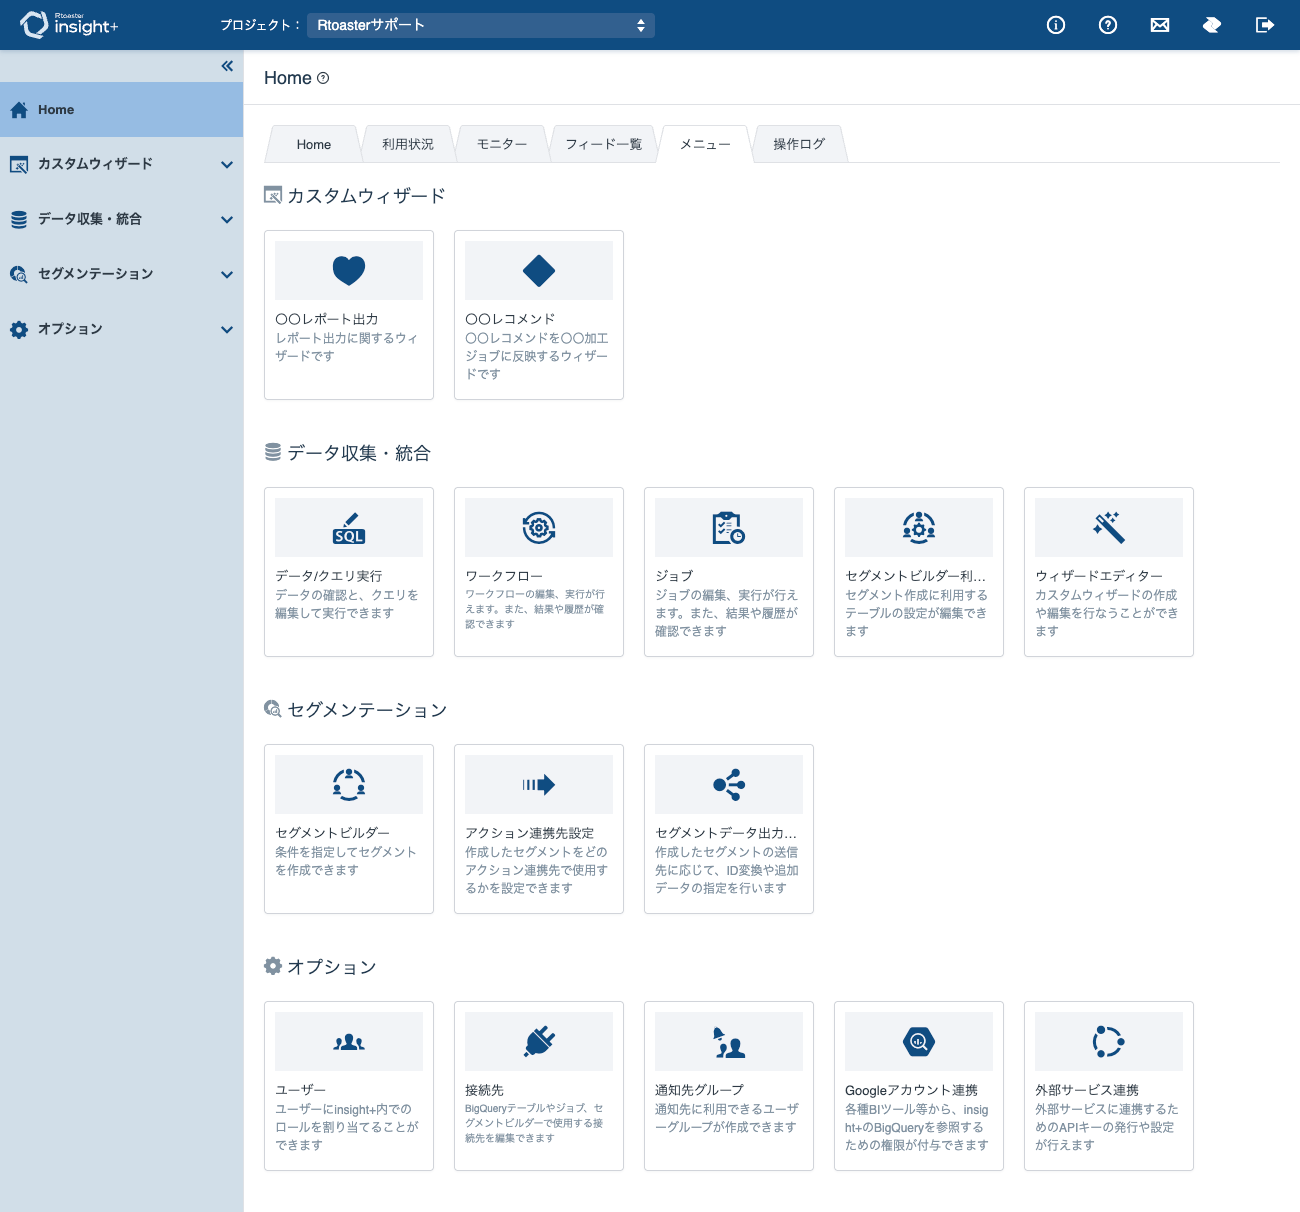Open the 通知先グループ bell people icon
Image resolution: width=1300 pixels, height=1212 pixels.
pos(729,1042)
